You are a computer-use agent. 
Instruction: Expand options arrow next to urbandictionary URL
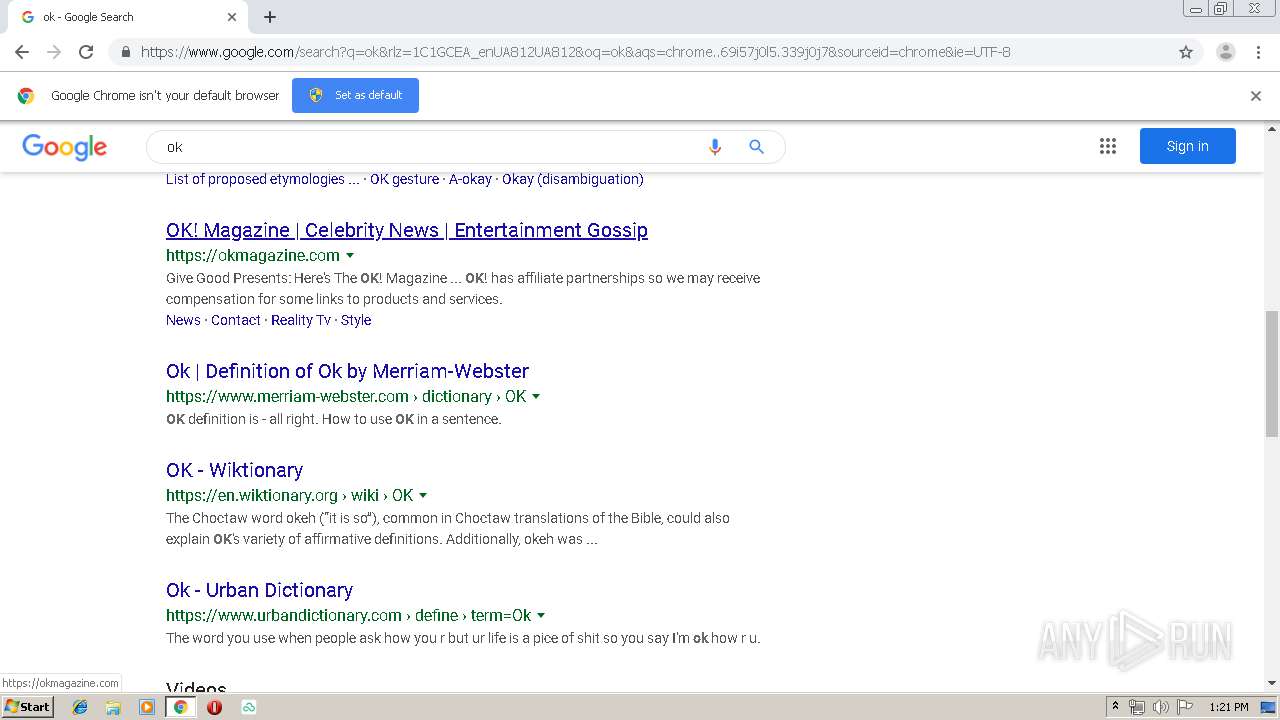[541, 616]
